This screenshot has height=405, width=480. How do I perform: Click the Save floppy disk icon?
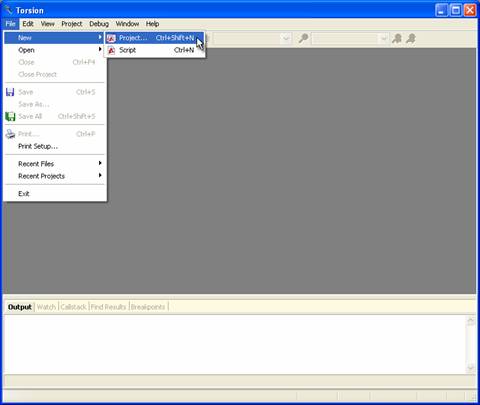(10, 92)
